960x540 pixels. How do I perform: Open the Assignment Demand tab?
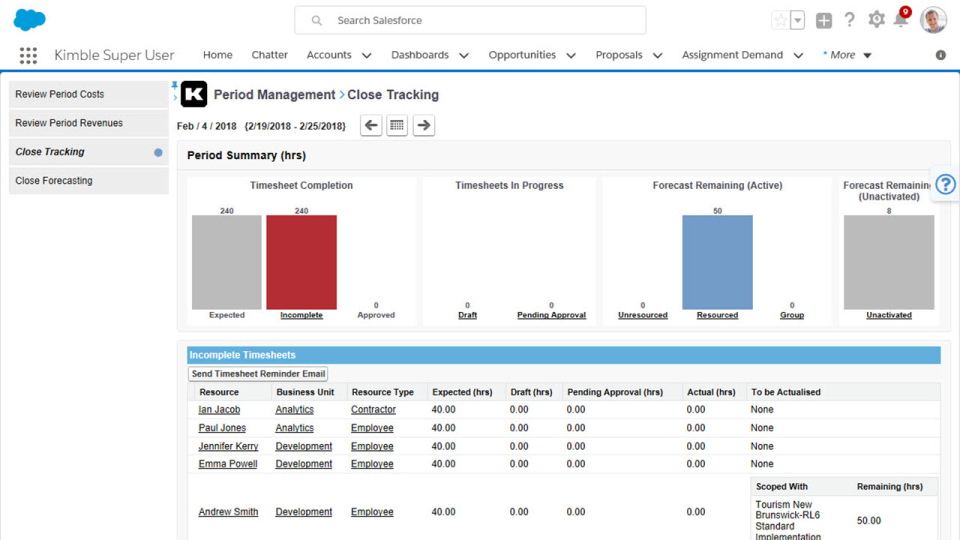732,55
